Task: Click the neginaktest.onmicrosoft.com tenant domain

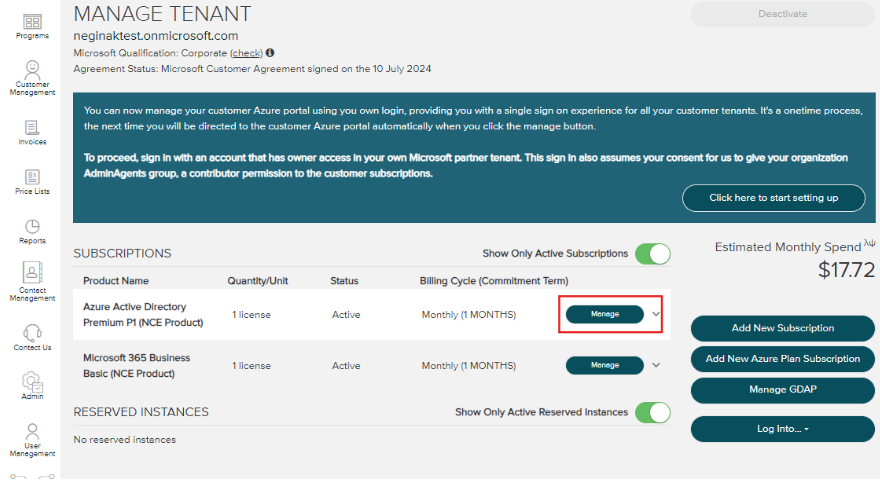Action: 155,36
